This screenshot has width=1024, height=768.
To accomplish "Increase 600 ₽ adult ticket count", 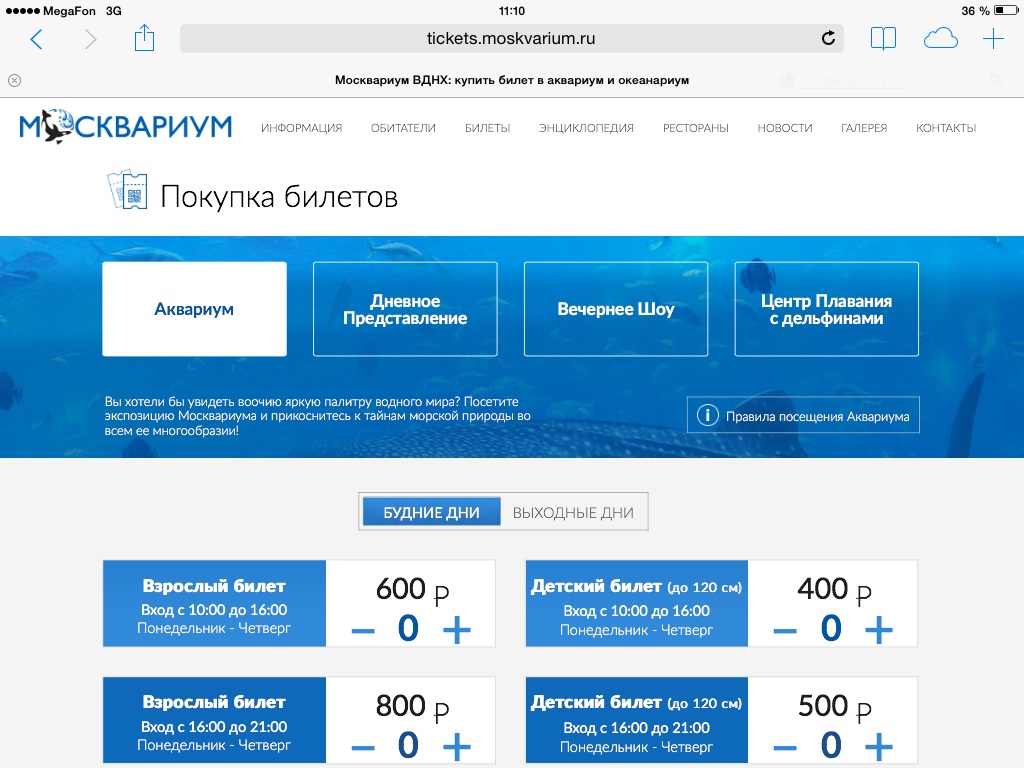I will coord(457,630).
